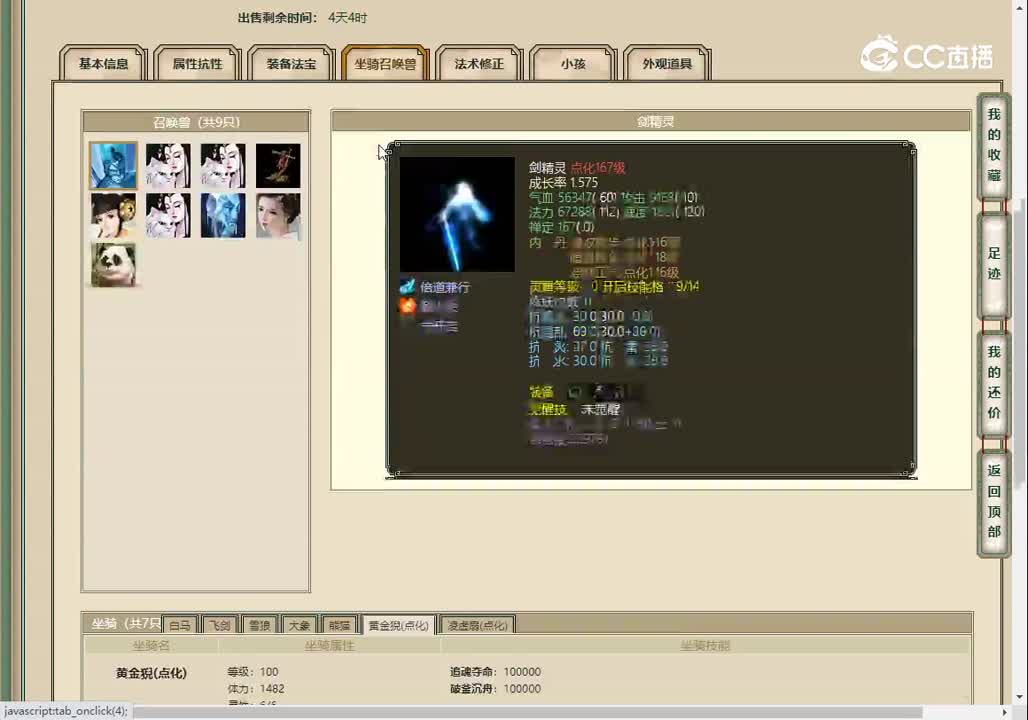
Task: Click the 成长率 1.575 line
Action: point(563,182)
